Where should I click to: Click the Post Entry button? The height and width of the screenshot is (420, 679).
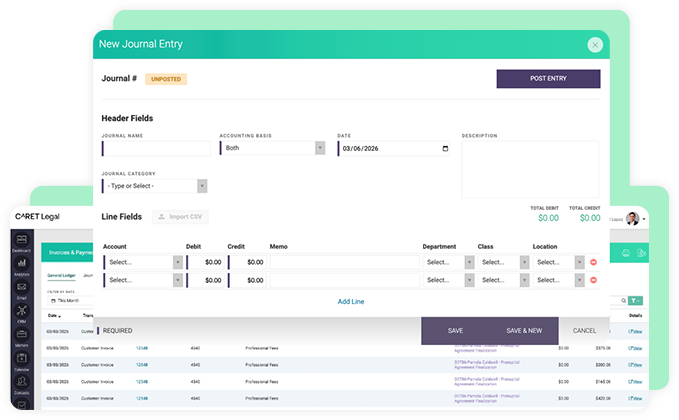tap(548, 78)
